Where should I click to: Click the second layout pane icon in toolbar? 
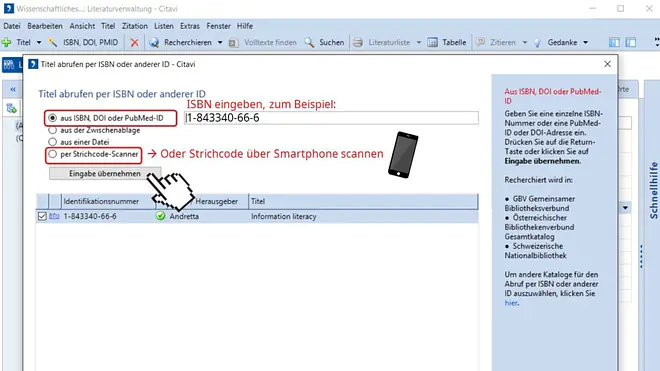click(x=631, y=42)
